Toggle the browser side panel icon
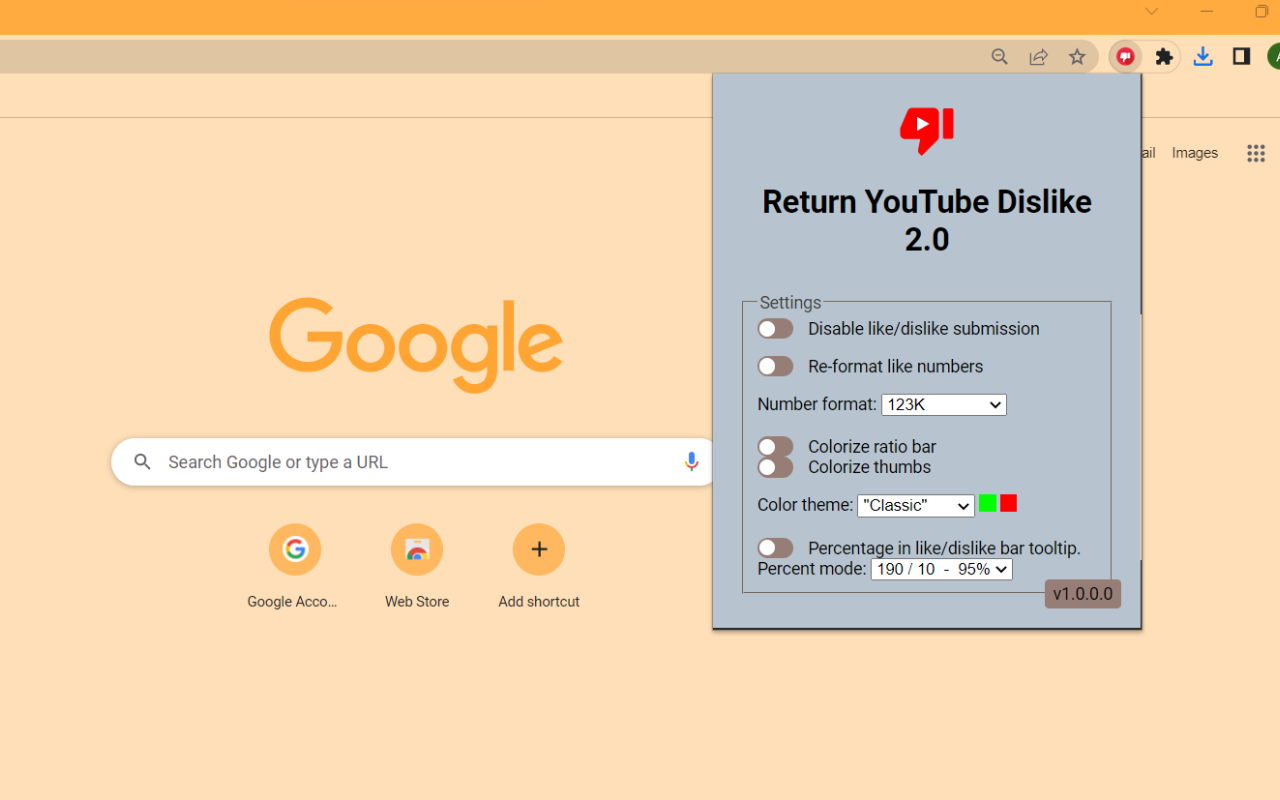 (1241, 57)
